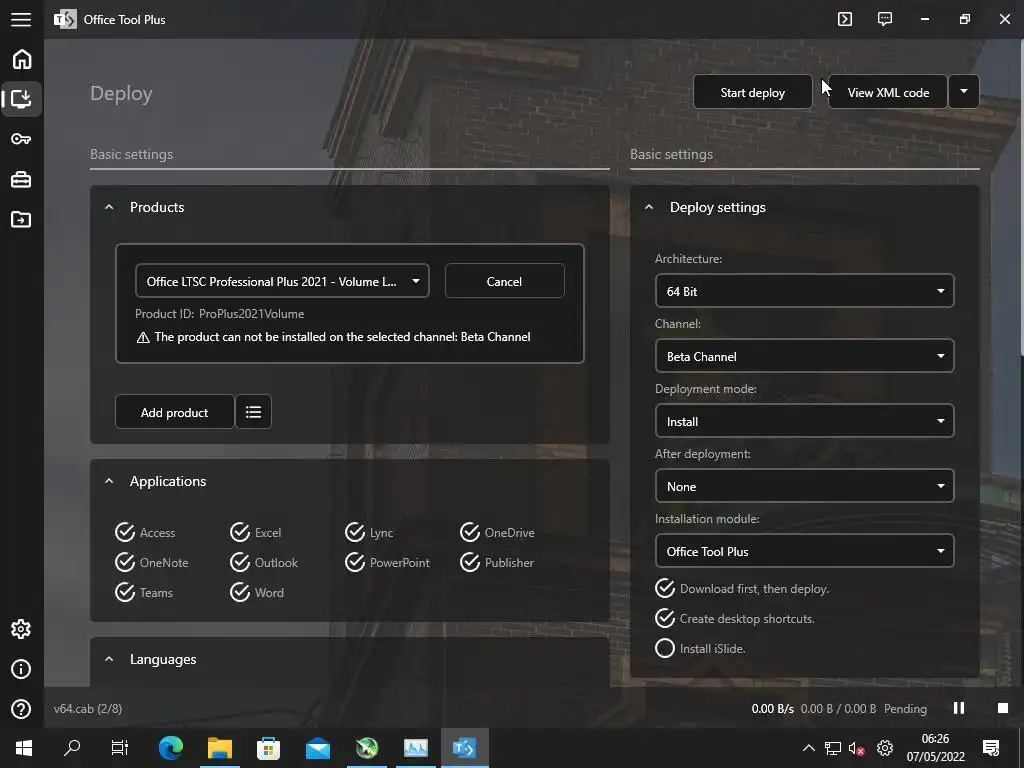This screenshot has width=1024, height=768.
Task: Open the About info icon
Action: coord(22,669)
